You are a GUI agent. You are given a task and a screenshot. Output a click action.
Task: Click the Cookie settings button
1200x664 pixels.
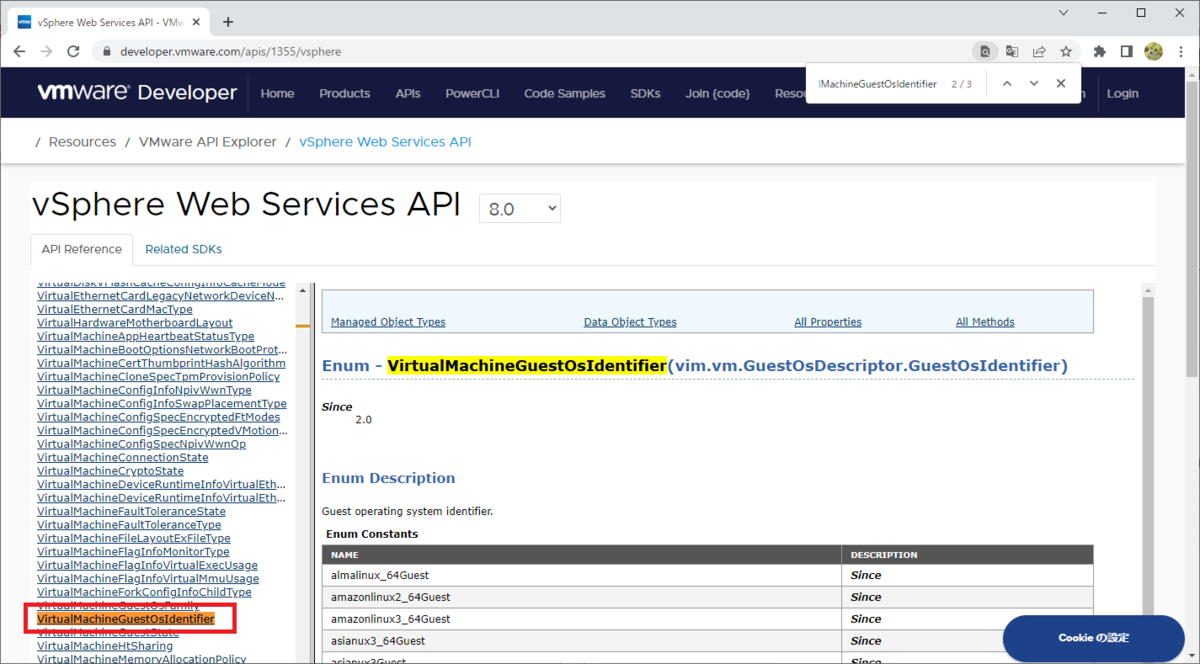[1093, 637]
